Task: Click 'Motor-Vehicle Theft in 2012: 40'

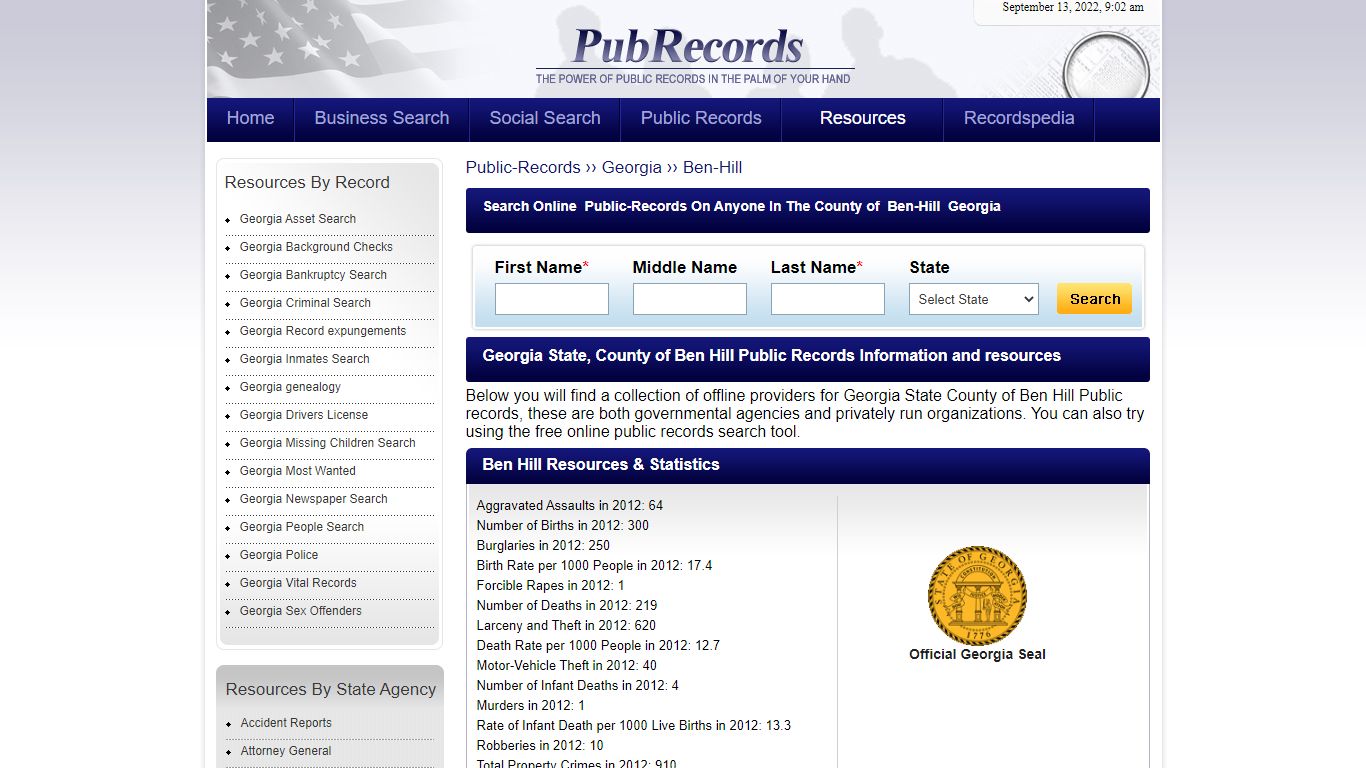Action: pos(567,666)
